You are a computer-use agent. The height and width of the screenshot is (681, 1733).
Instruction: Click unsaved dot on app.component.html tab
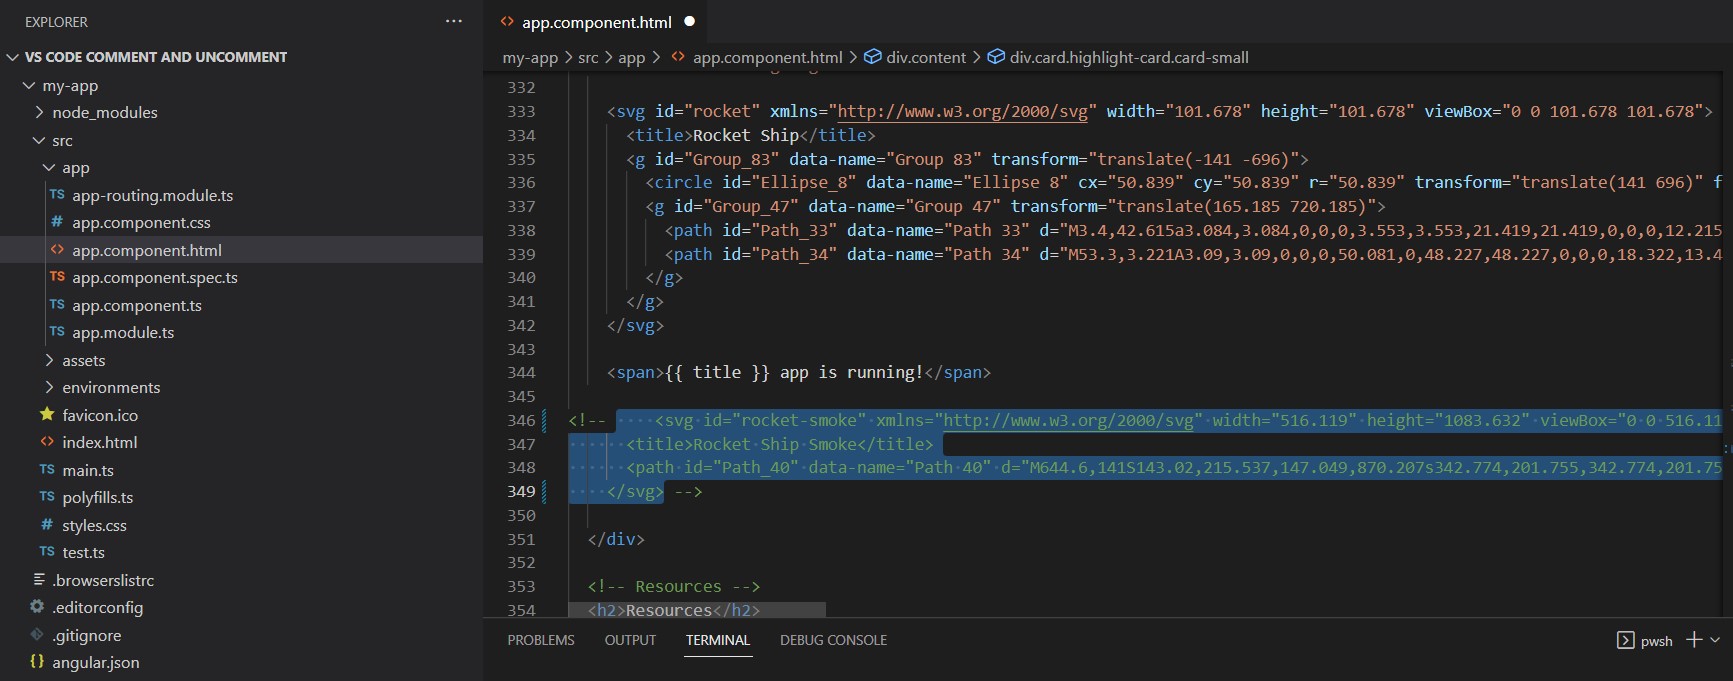tap(690, 21)
